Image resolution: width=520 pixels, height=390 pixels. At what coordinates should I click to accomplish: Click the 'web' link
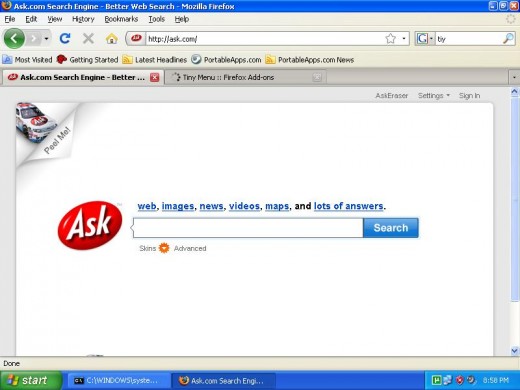click(147, 206)
